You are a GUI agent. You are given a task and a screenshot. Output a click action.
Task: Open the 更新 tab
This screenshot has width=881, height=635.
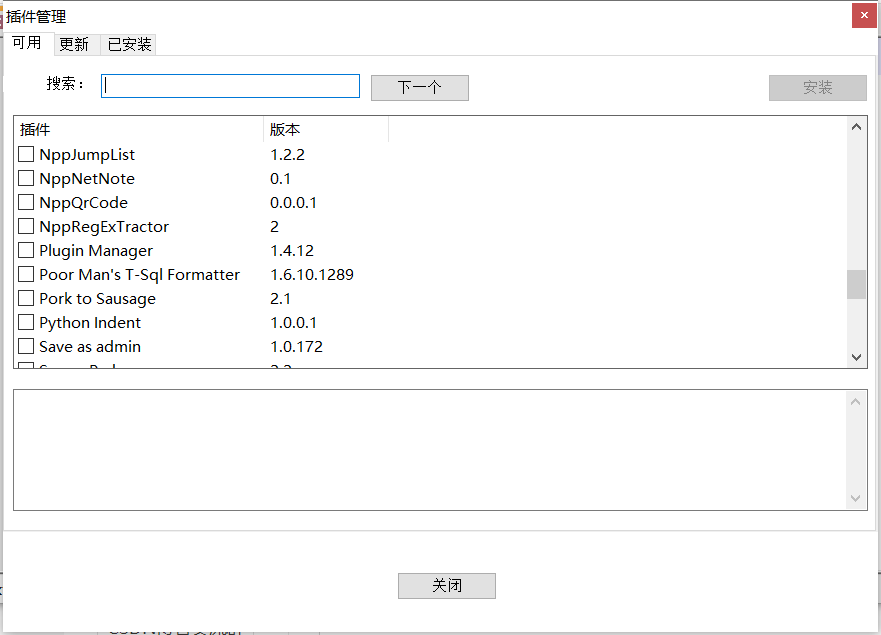click(77, 44)
